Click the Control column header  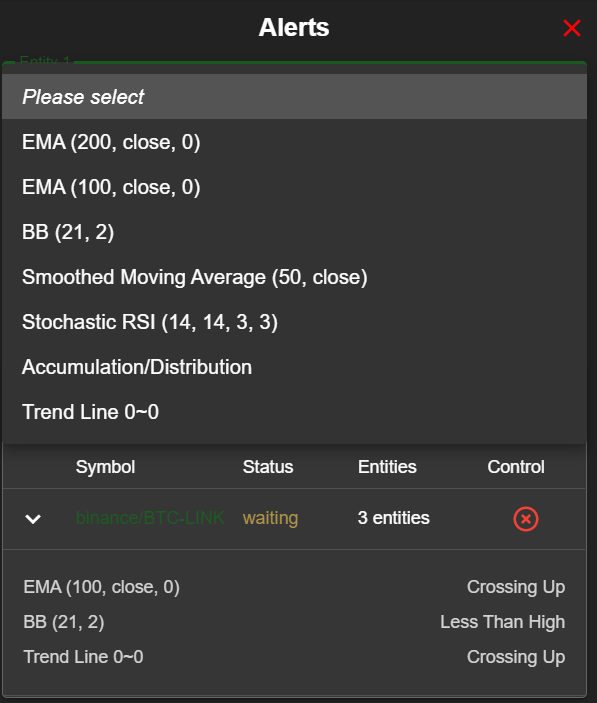(x=516, y=467)
